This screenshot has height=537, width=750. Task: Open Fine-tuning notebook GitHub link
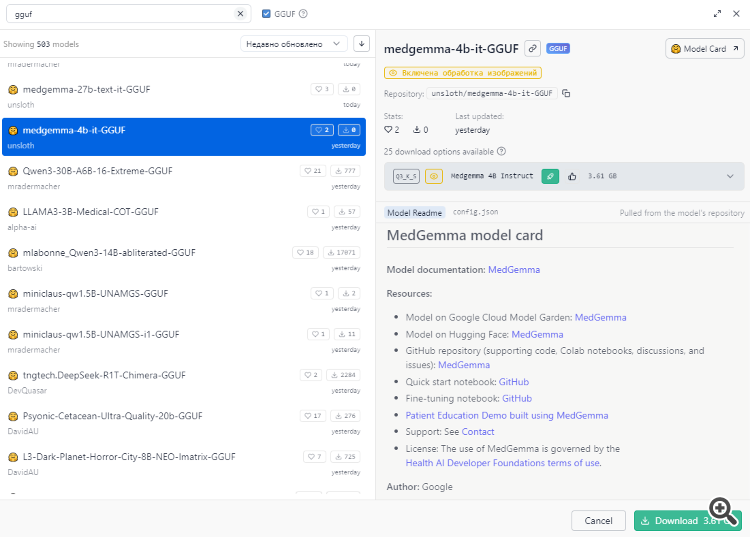coord(517,398)
